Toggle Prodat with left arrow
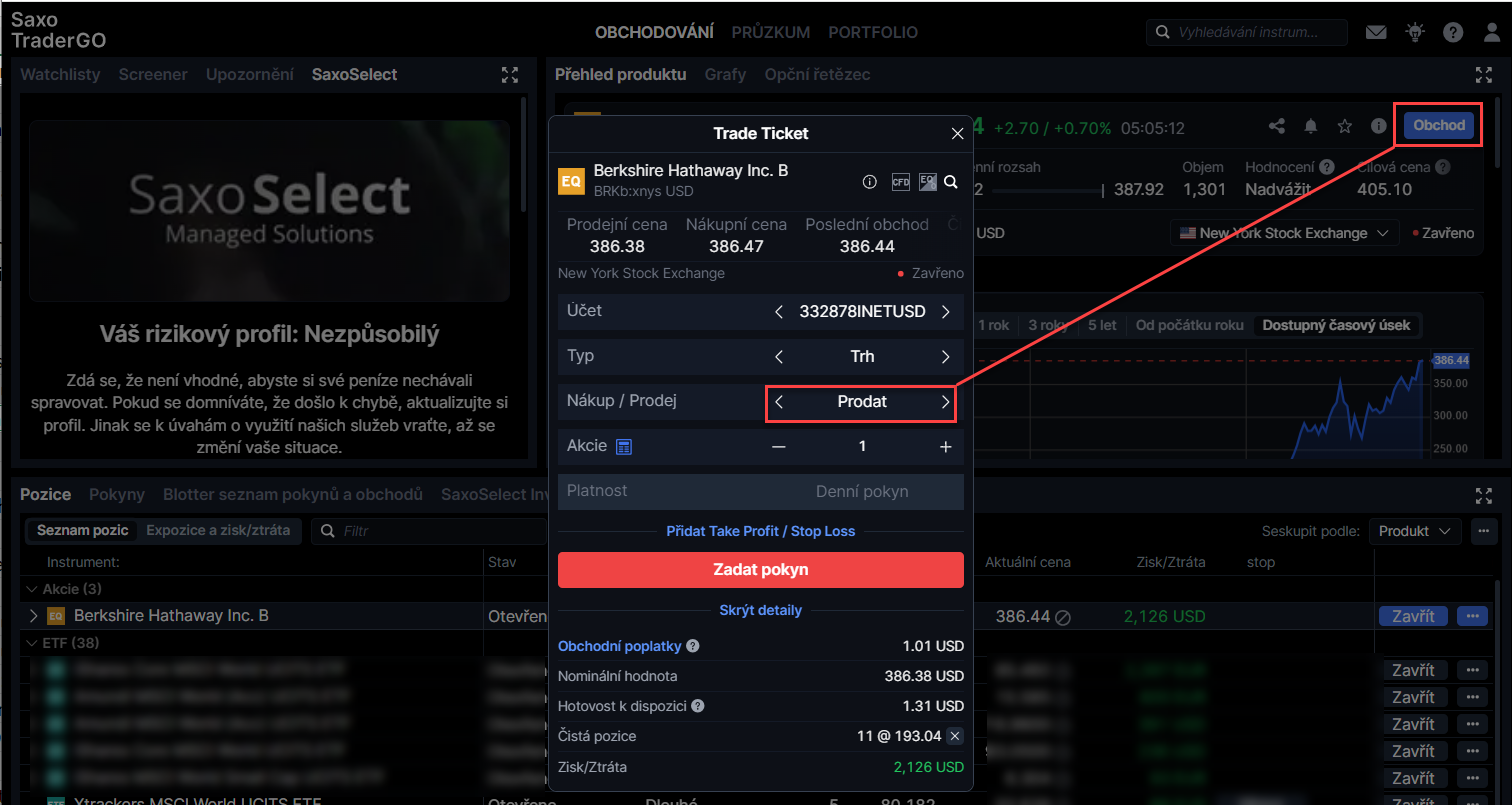 (x=779, y=402)
